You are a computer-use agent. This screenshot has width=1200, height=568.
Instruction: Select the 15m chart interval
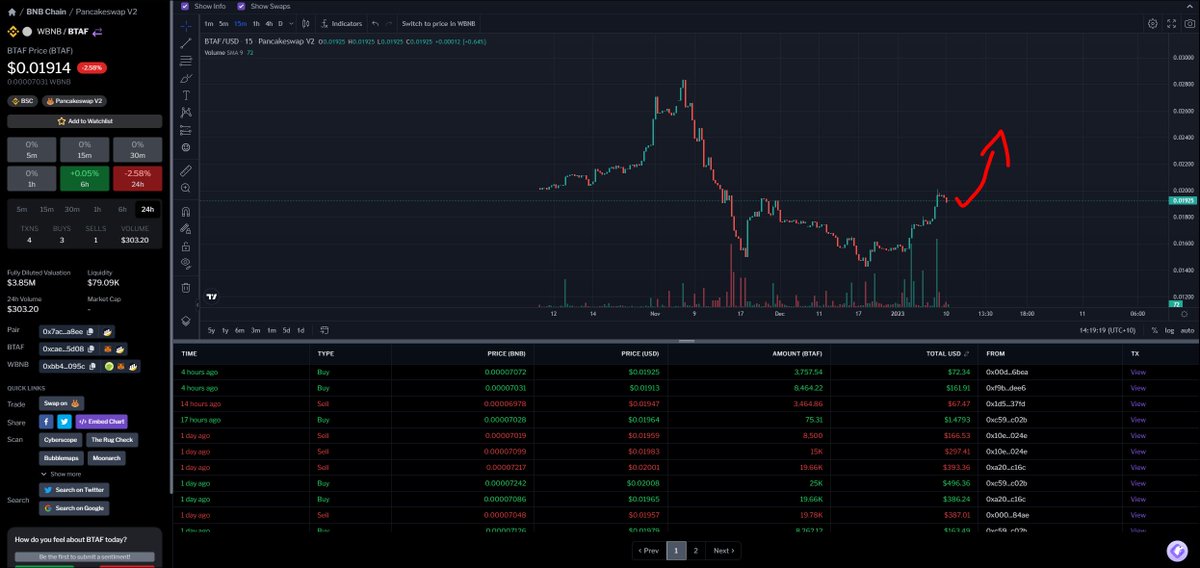[240, 22]
